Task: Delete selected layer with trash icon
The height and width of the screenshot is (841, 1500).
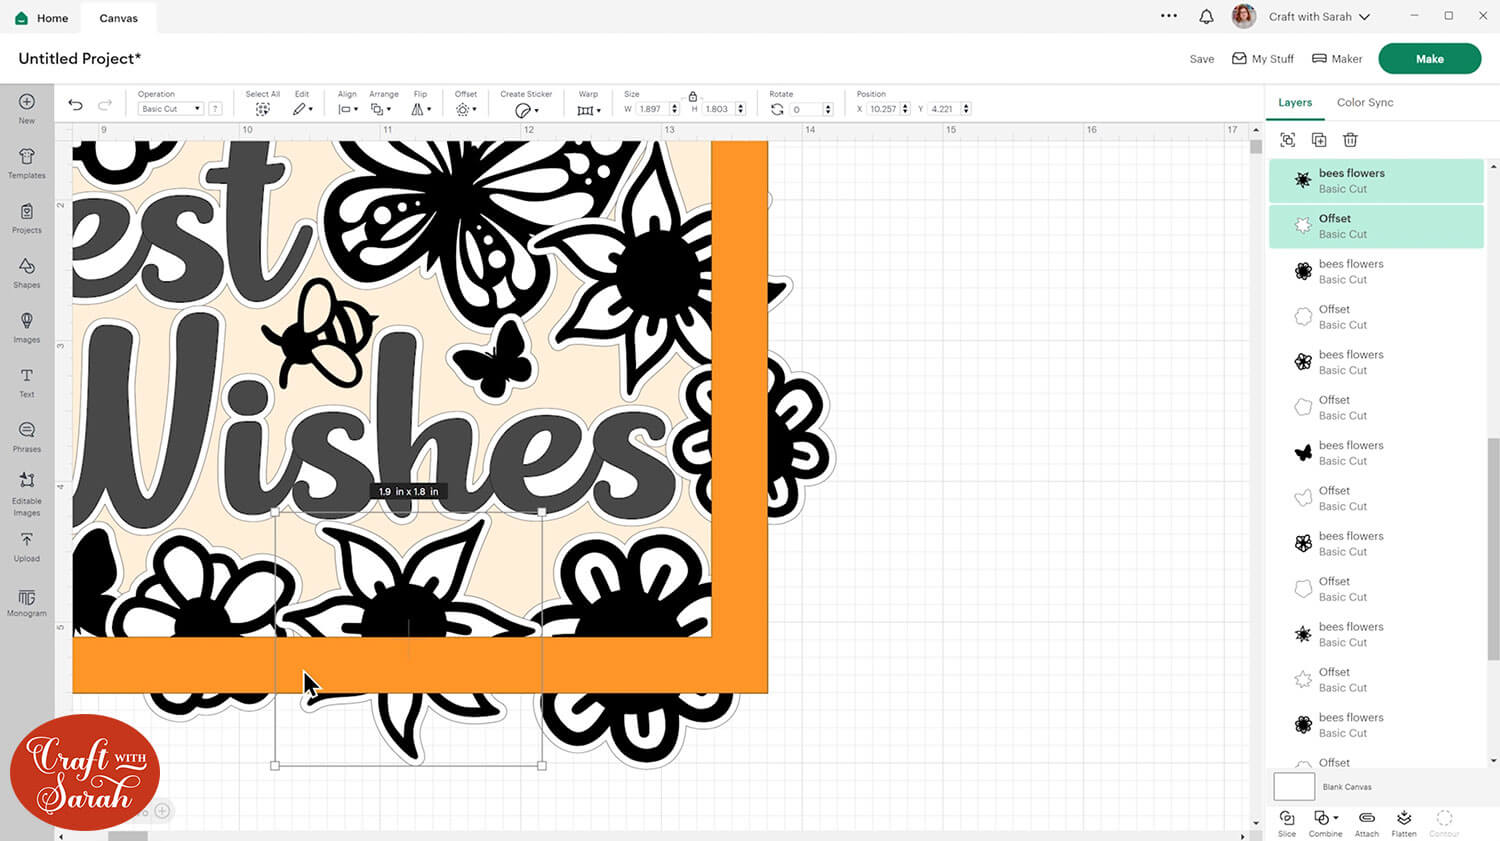Action: point(1350,140)
